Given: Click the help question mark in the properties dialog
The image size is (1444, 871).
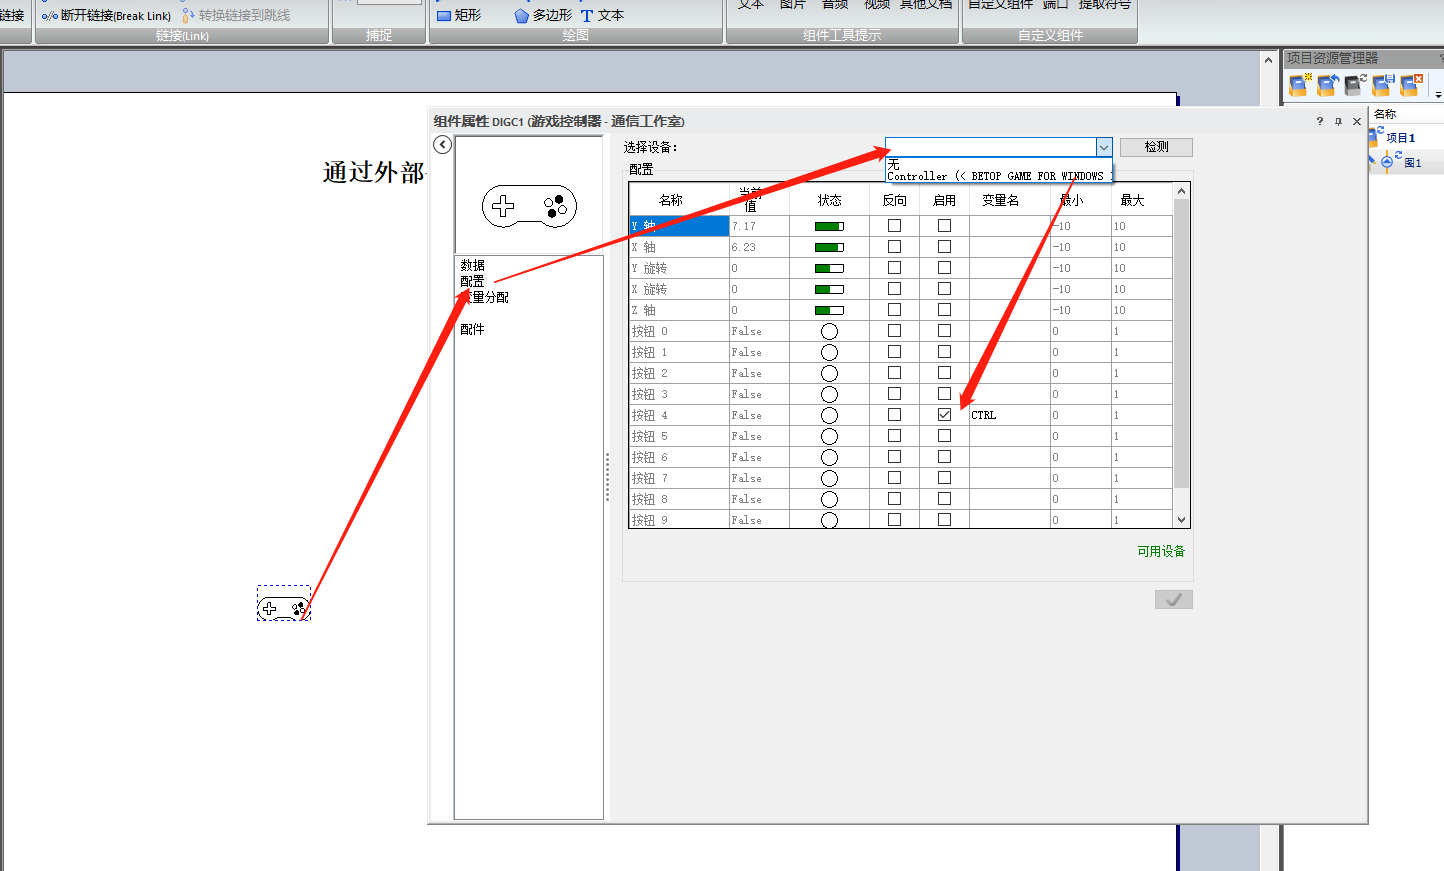Looking at the screenshot, I should tap(1319, 121).
